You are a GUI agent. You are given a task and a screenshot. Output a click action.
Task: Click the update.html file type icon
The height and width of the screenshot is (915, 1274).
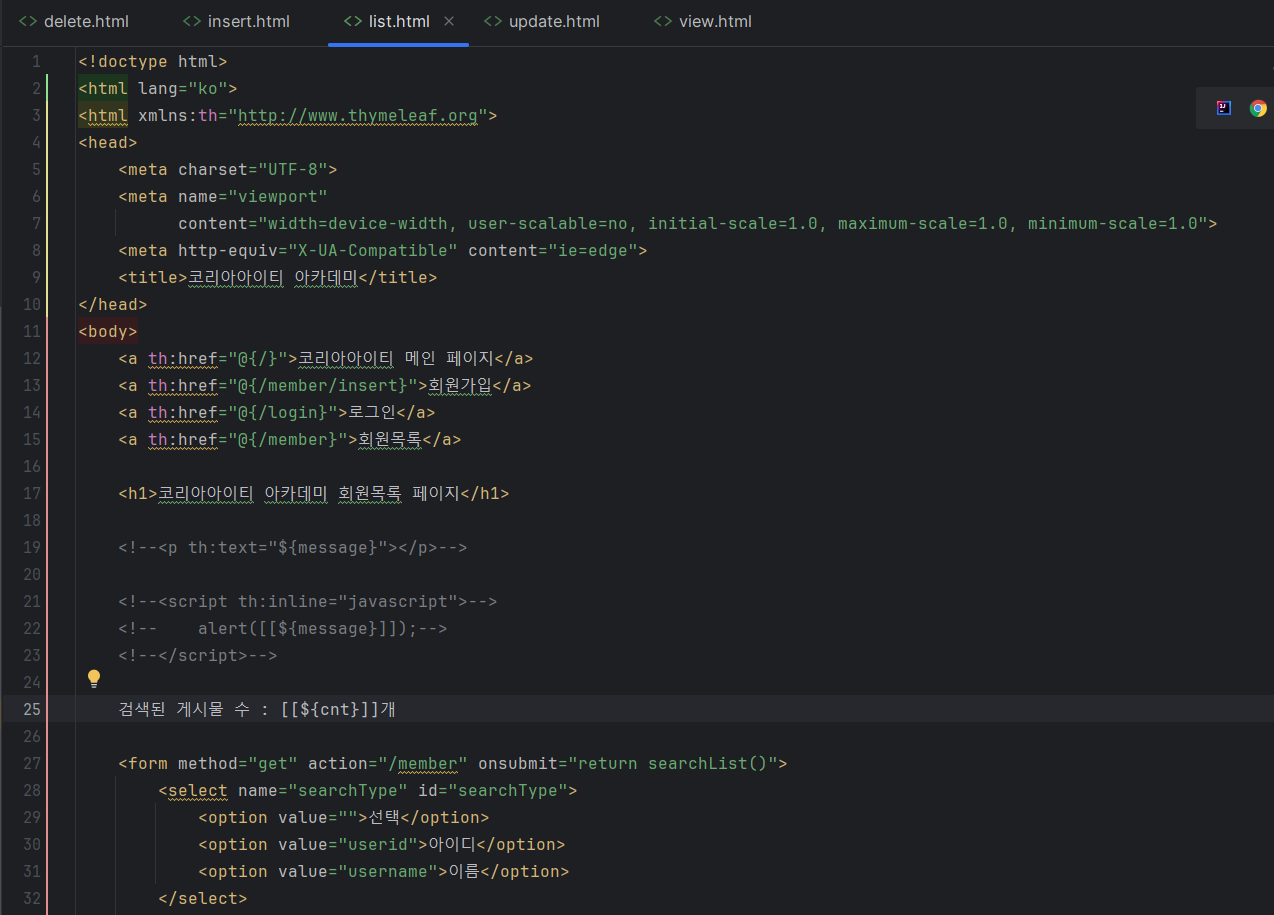point(493,21)
